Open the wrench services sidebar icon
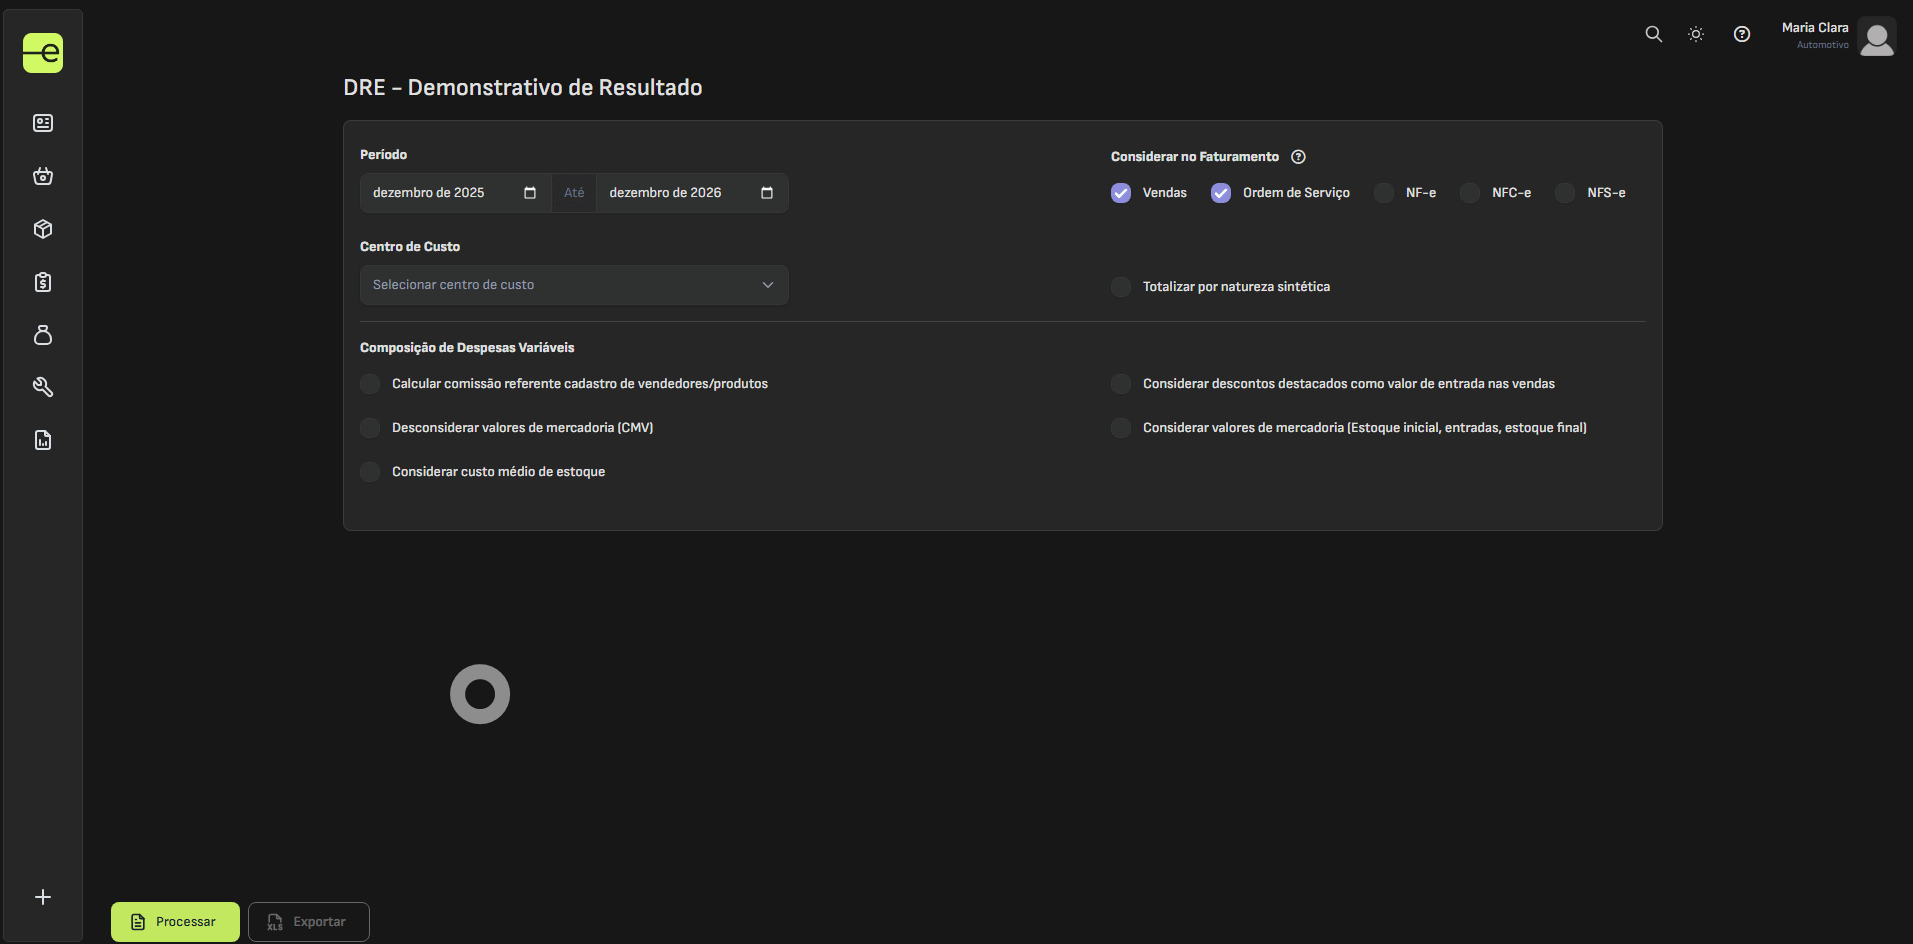 (43, 387)
